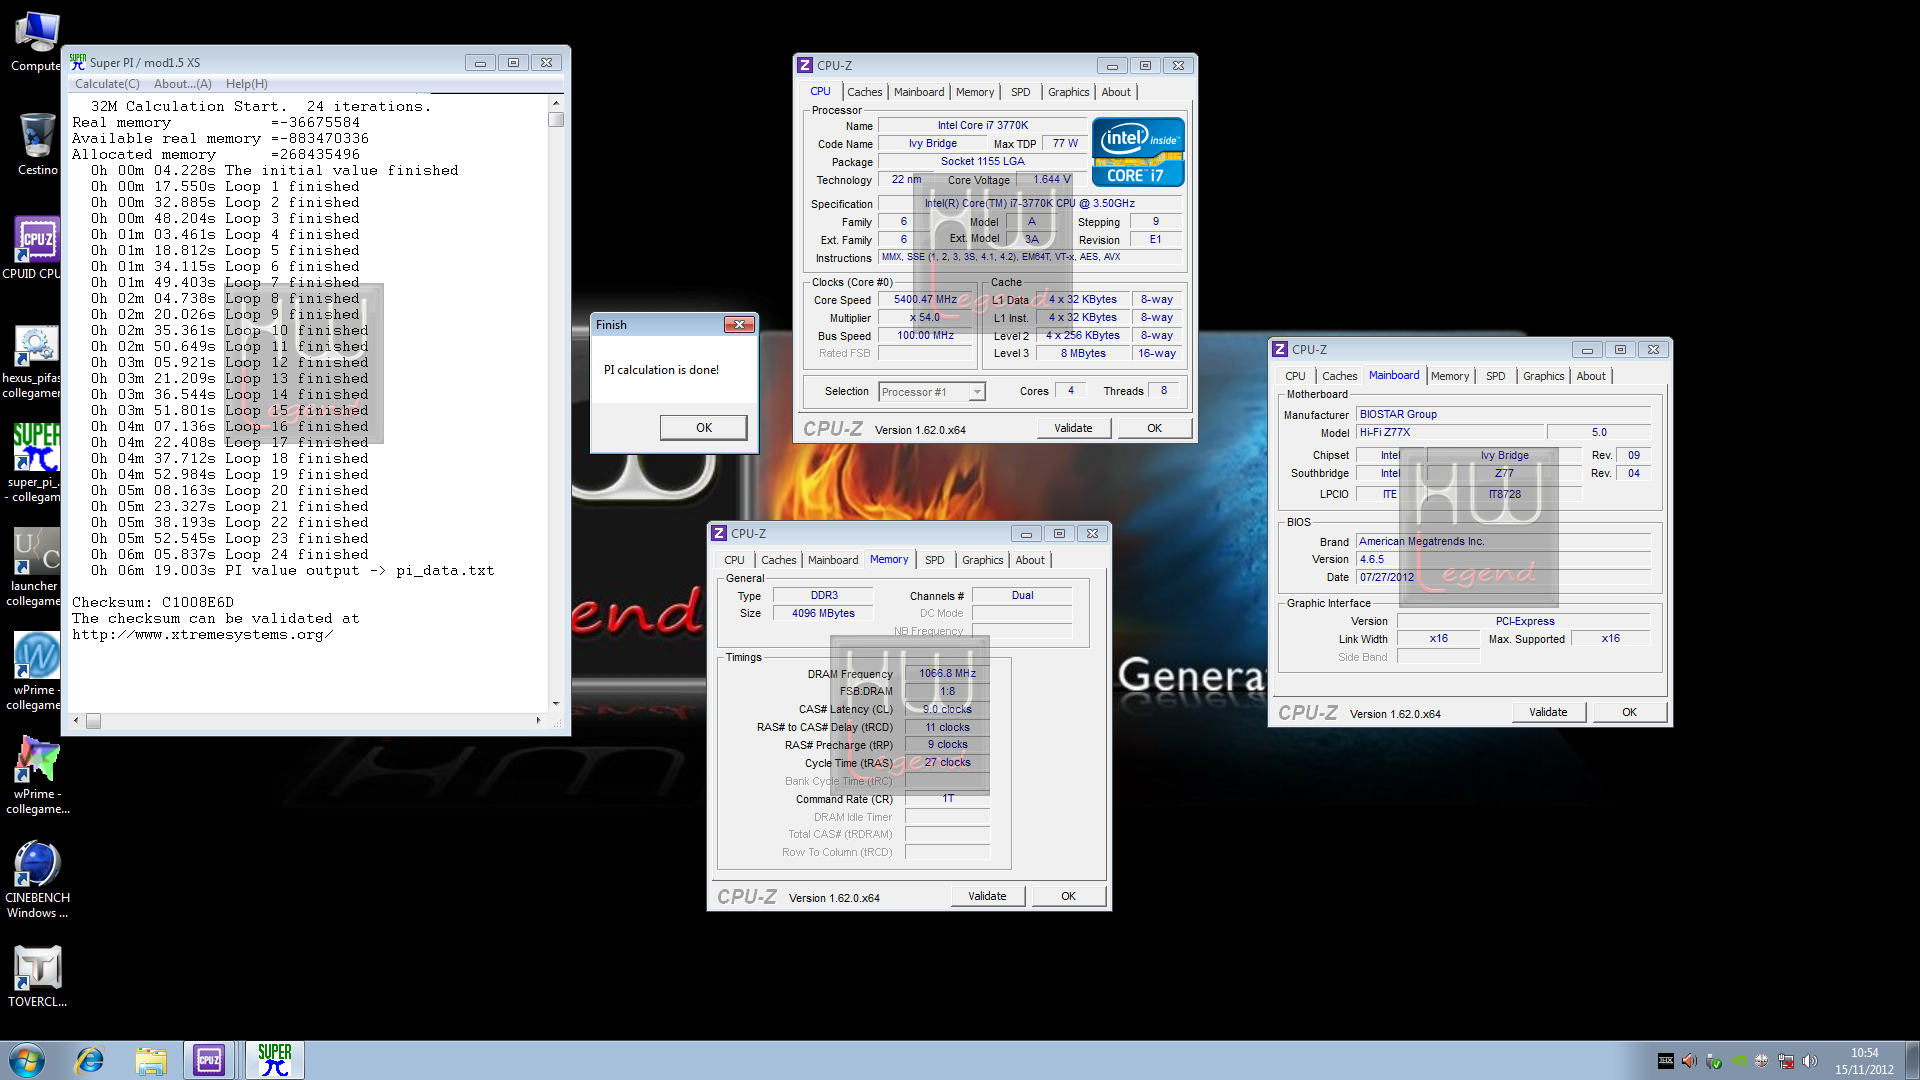Click Super PI horizontal scrollbar right arrow
Image resolution: width=1920 pixels, height=1080 pixels.
538,720
